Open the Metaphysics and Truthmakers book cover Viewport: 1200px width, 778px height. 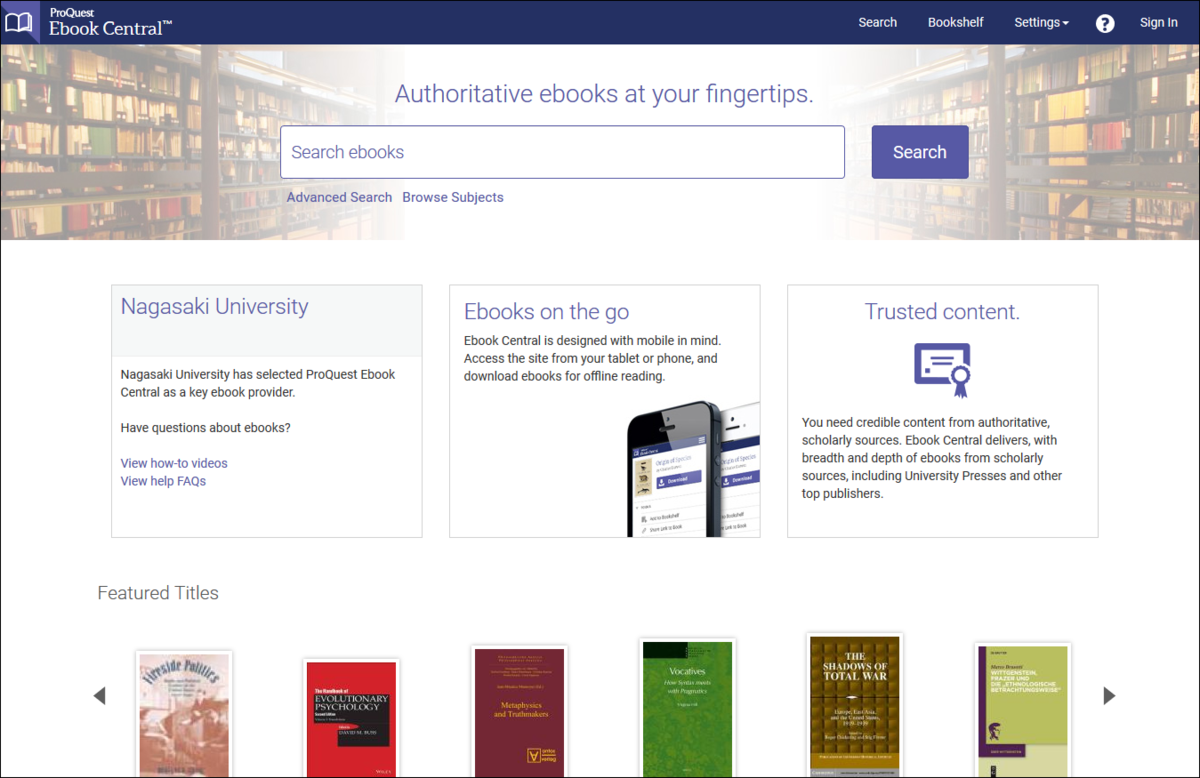click(519, 712)
